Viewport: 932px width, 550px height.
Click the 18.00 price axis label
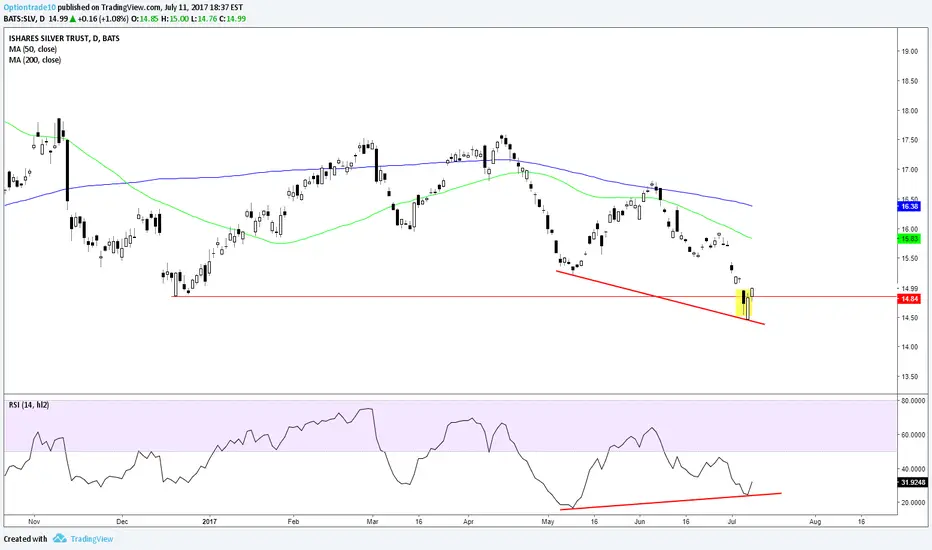(909, 111)
